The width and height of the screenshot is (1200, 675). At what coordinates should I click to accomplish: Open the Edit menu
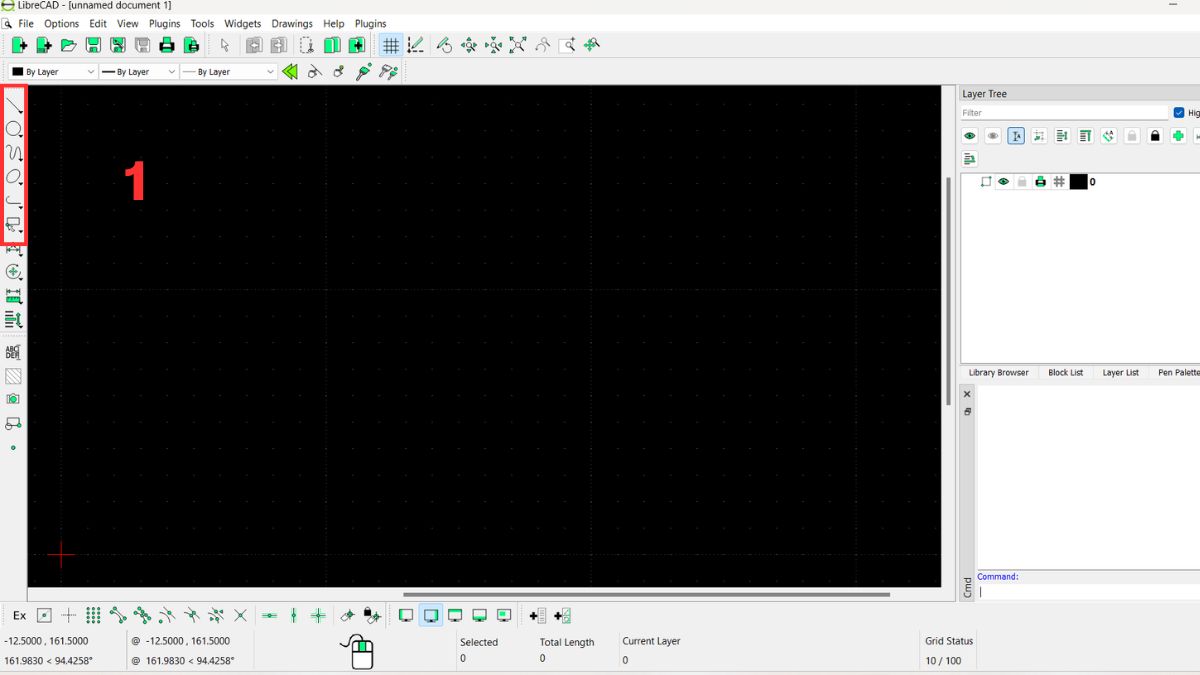pos(98,23)
